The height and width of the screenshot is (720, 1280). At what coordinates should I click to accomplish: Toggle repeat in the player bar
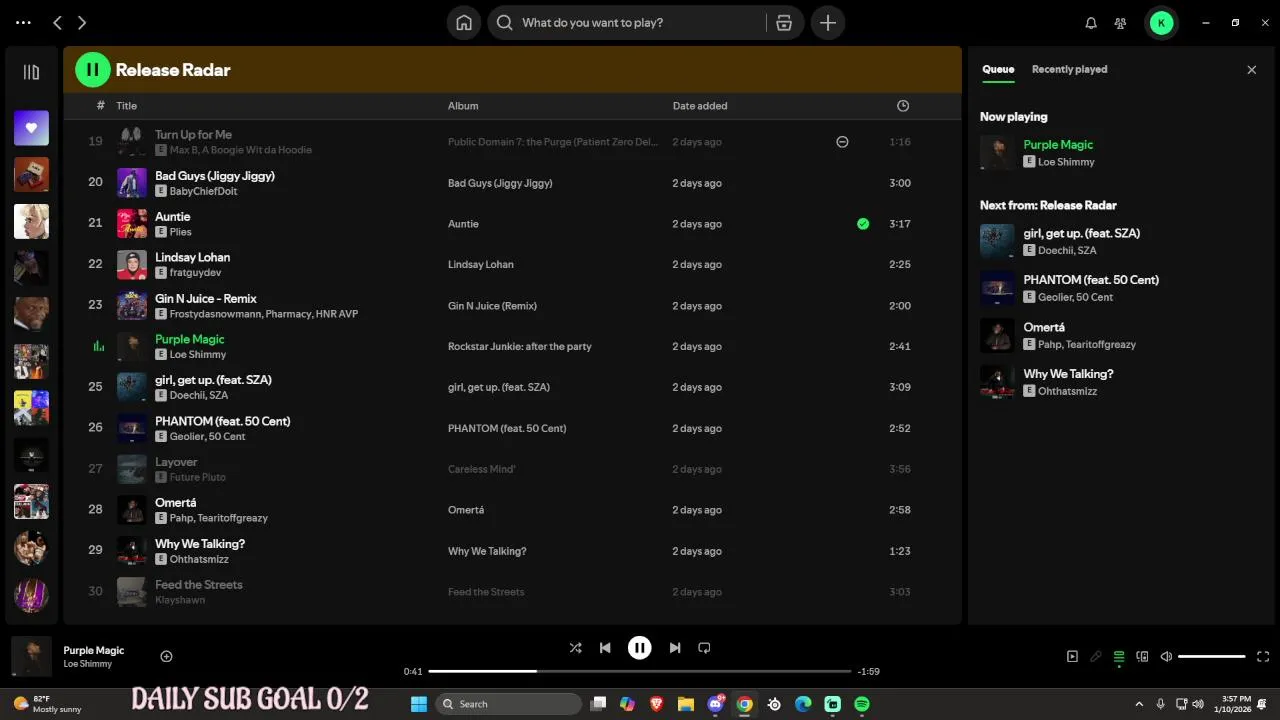(704, 648)
